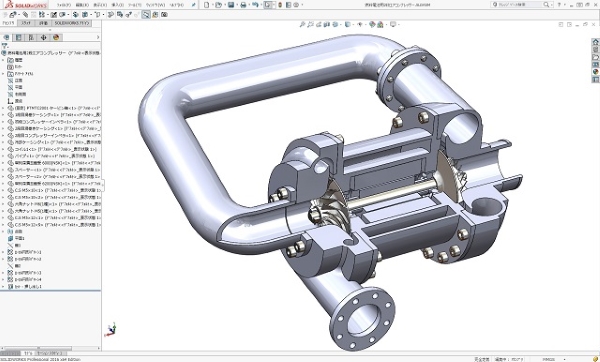Click the Print icon
Viewport: 600px width, 362px height.
click(243, 5)
